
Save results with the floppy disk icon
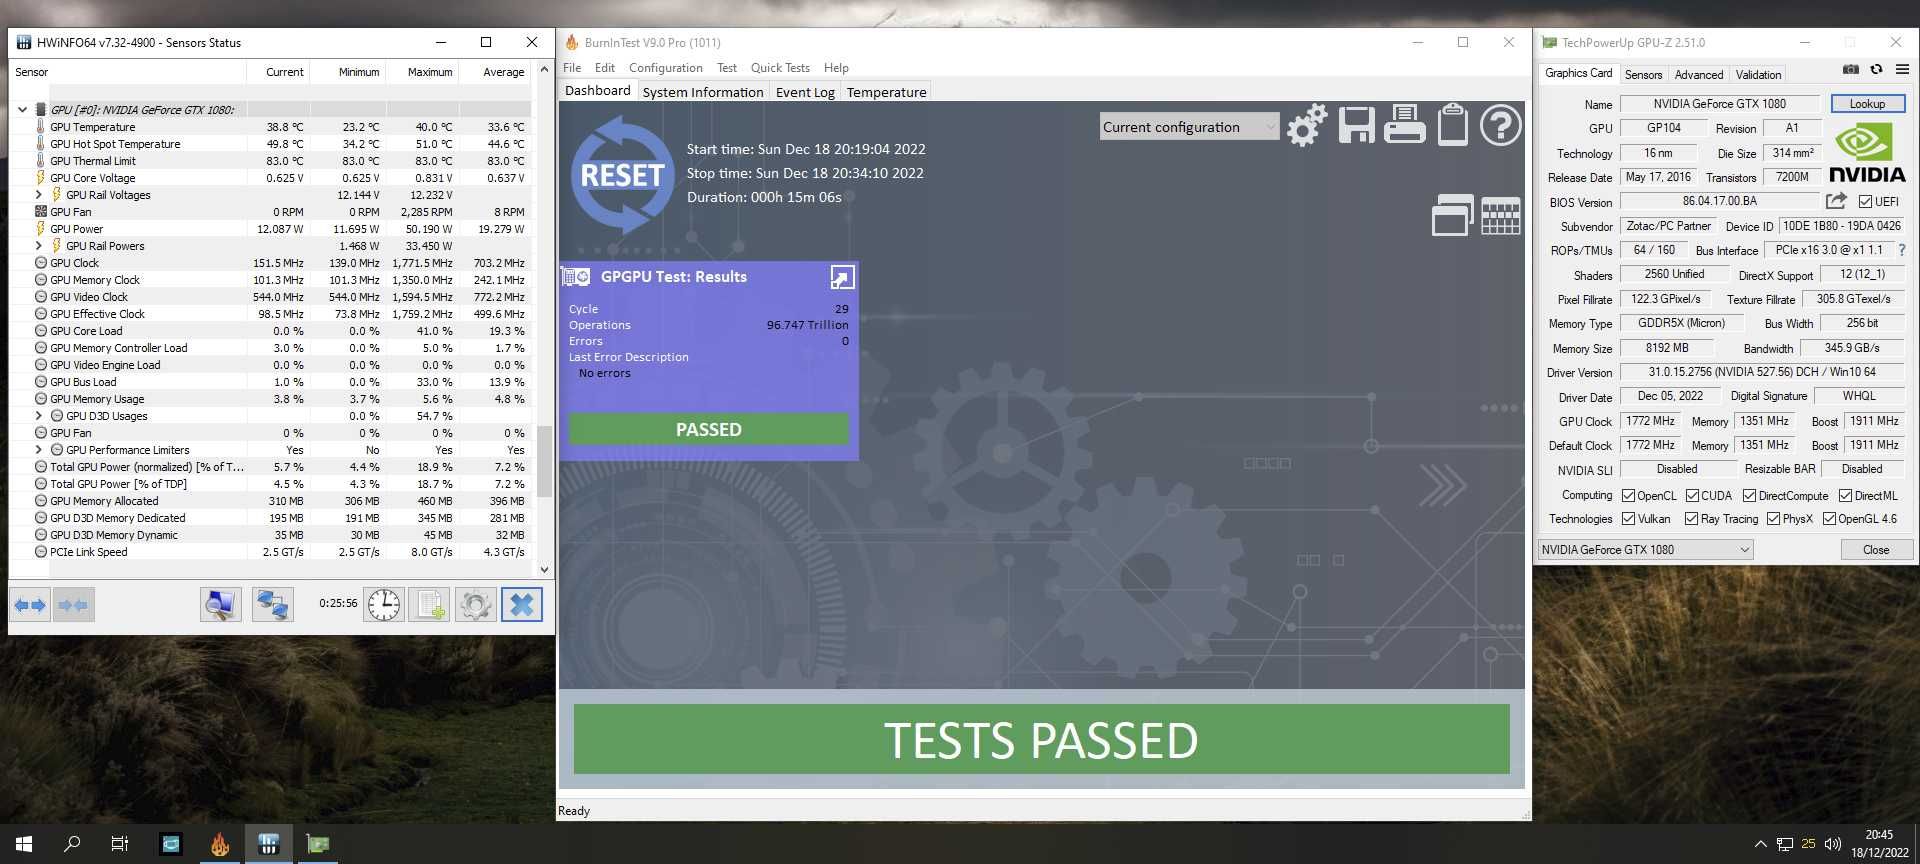[x=1356, y=125]
